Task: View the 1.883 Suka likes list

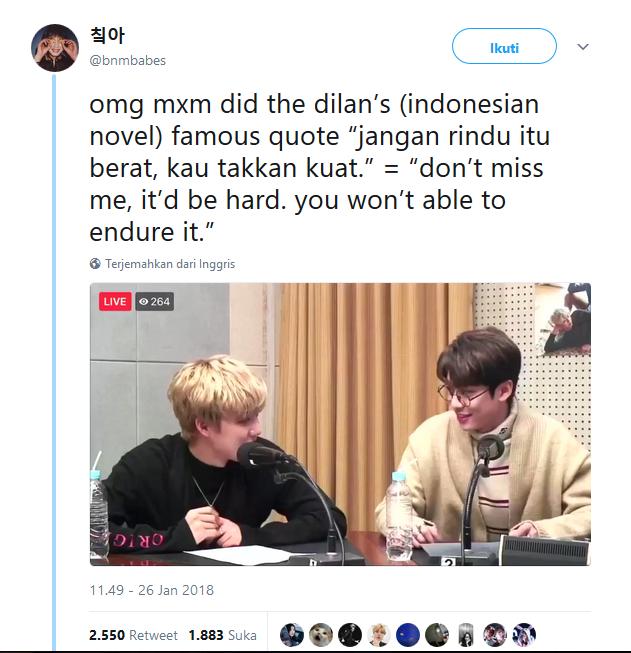Action: pyautogui.click(x=222, y=635)
